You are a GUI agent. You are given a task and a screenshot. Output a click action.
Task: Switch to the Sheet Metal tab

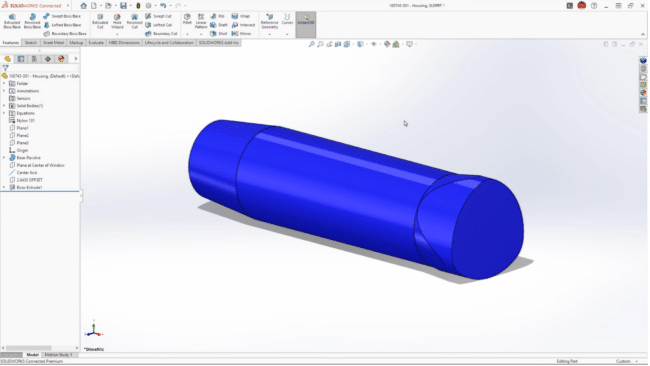click(x=53, y=43)
